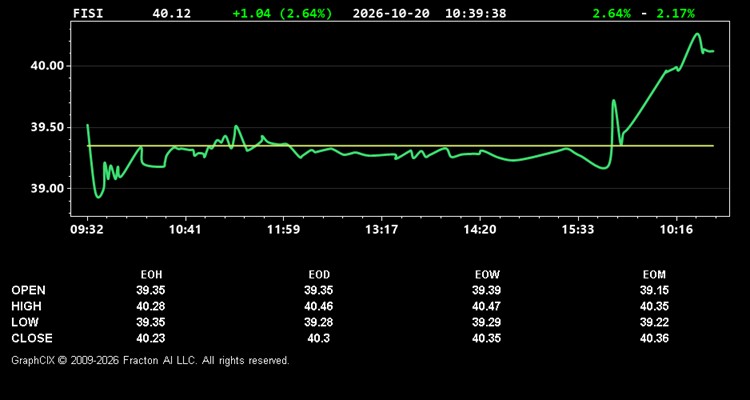Click the yellow previous-close reference line
Viewport: 750px width, 400px height.
pos(400,146)
